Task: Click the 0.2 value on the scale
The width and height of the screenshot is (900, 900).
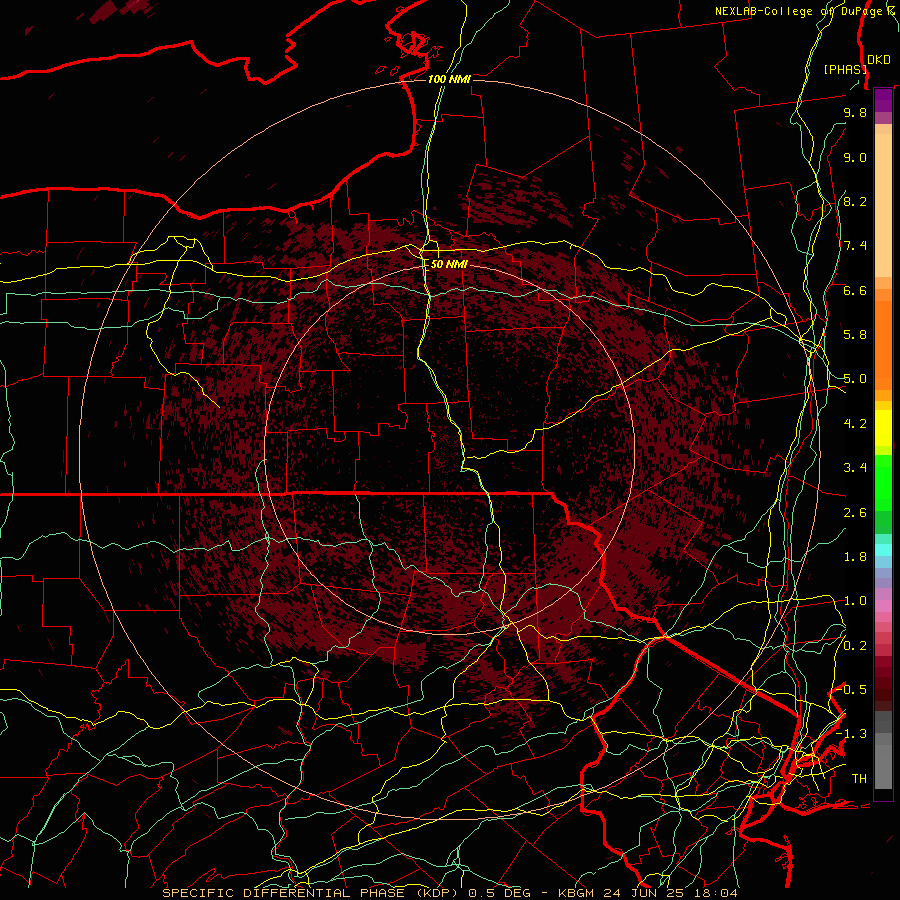Action: [855, 646]
